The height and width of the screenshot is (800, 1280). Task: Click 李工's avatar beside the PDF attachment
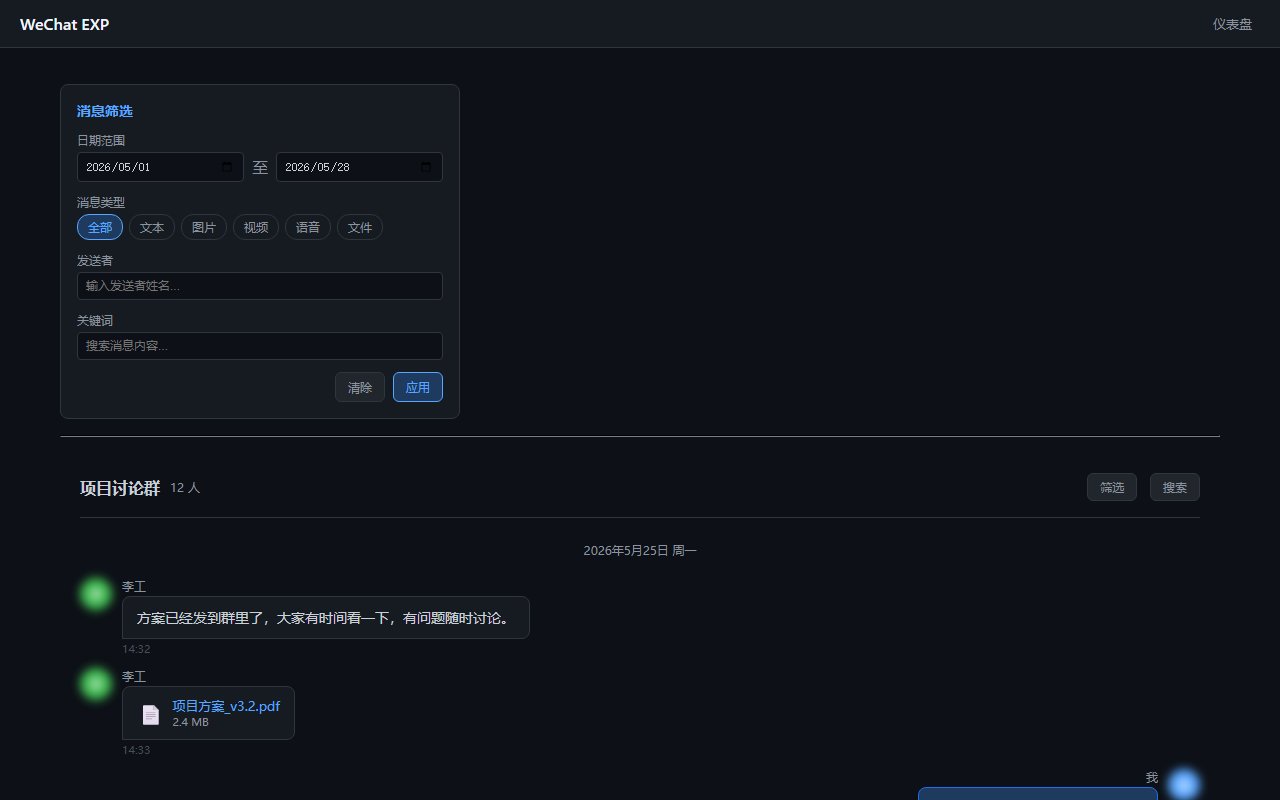coord(96,684)
